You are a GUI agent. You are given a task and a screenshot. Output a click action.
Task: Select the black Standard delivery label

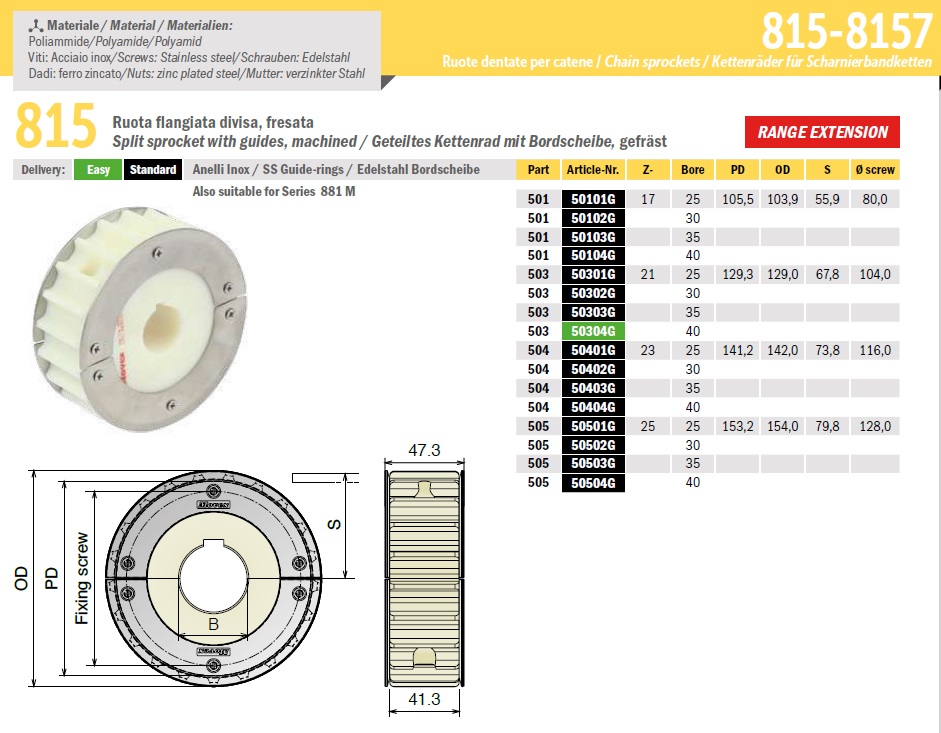point(153,170)
